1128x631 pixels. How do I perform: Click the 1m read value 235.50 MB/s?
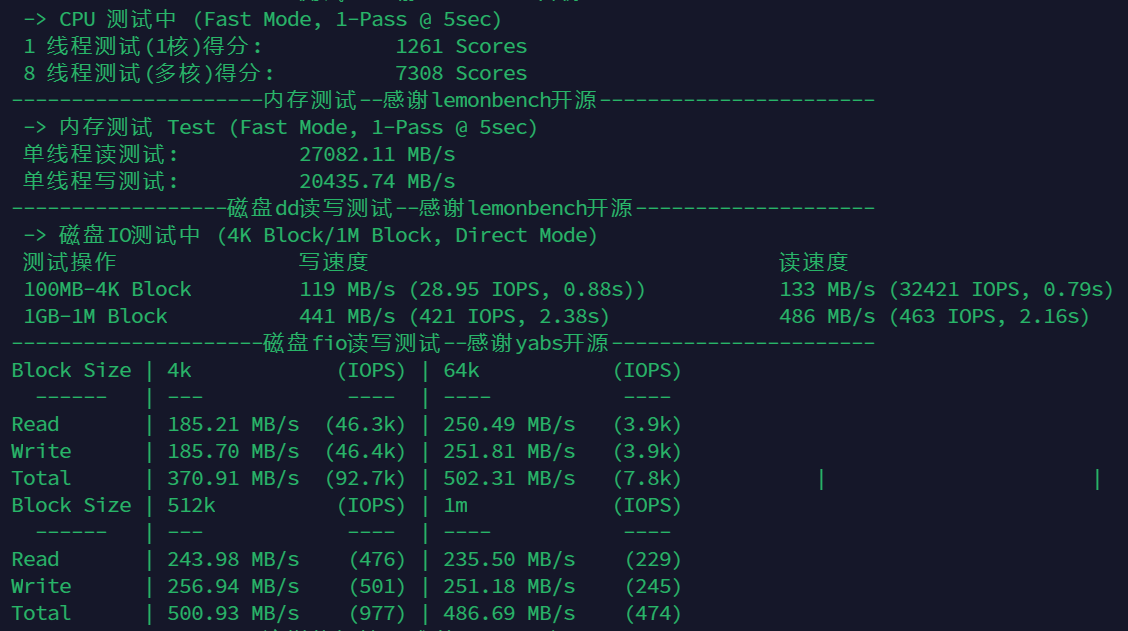tap(509, 559)
